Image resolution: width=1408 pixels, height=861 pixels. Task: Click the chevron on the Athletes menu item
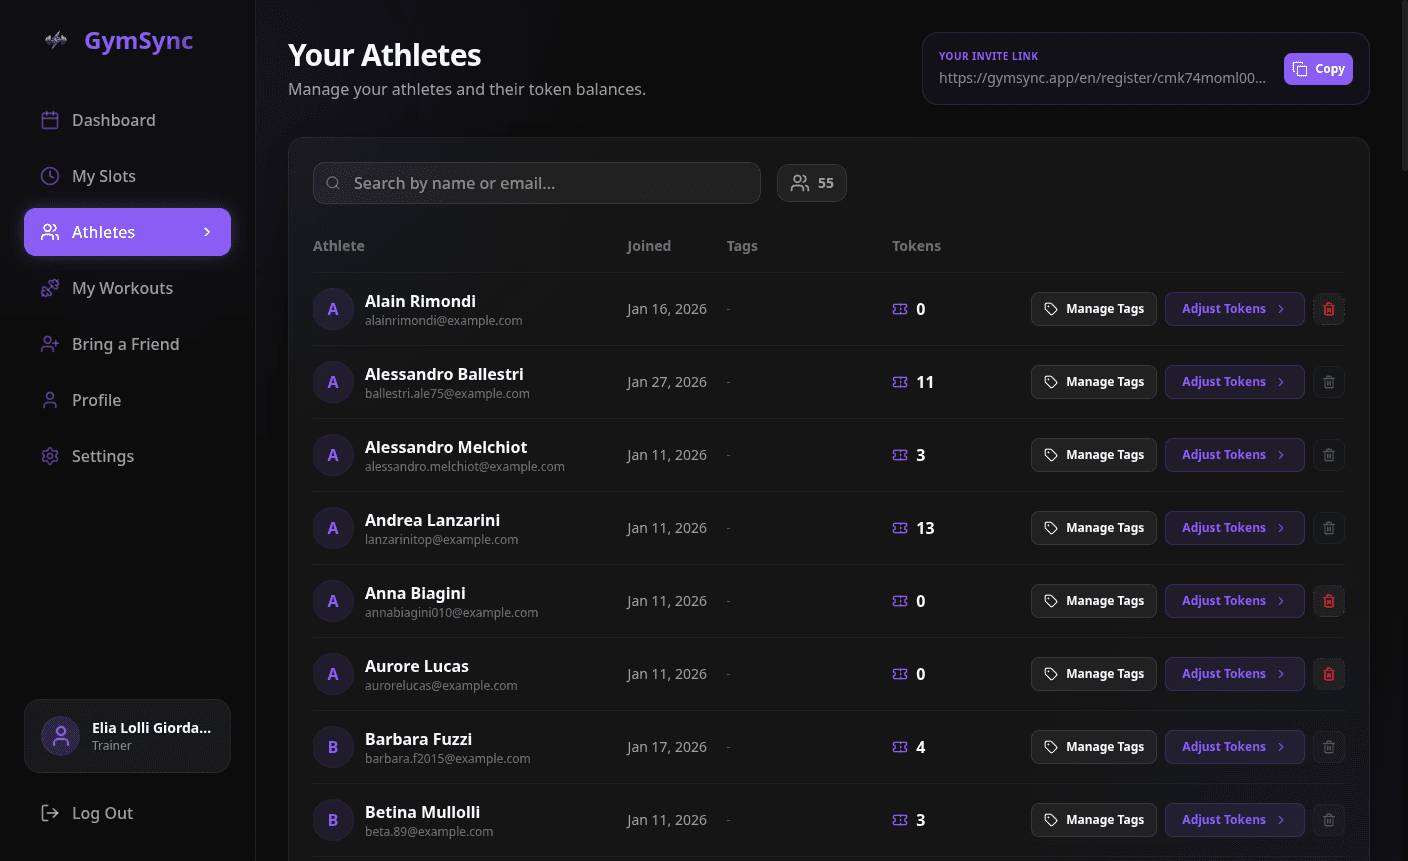point(207,232)
